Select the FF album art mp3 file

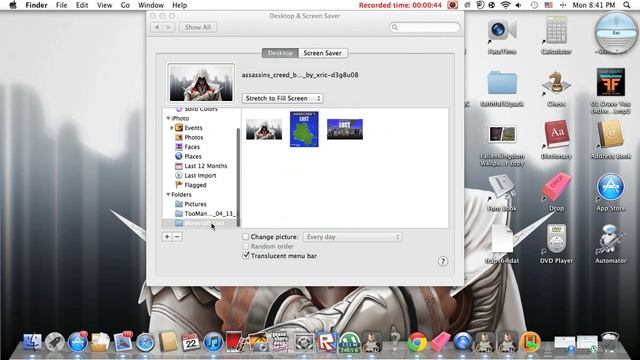tap(611, 82)
